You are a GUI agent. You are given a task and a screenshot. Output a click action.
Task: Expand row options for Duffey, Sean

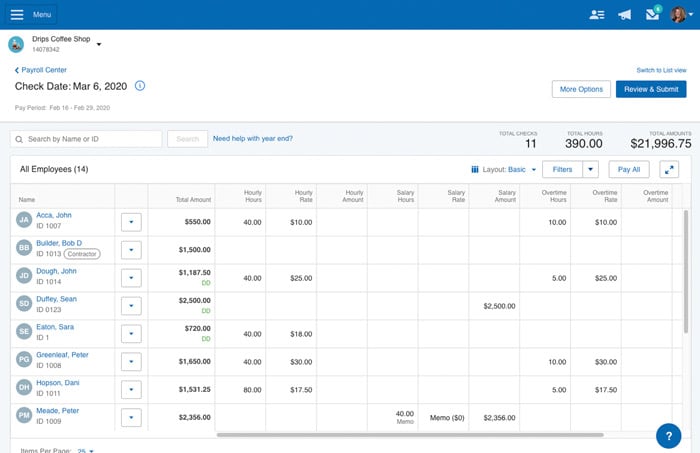tap(131, 306)
